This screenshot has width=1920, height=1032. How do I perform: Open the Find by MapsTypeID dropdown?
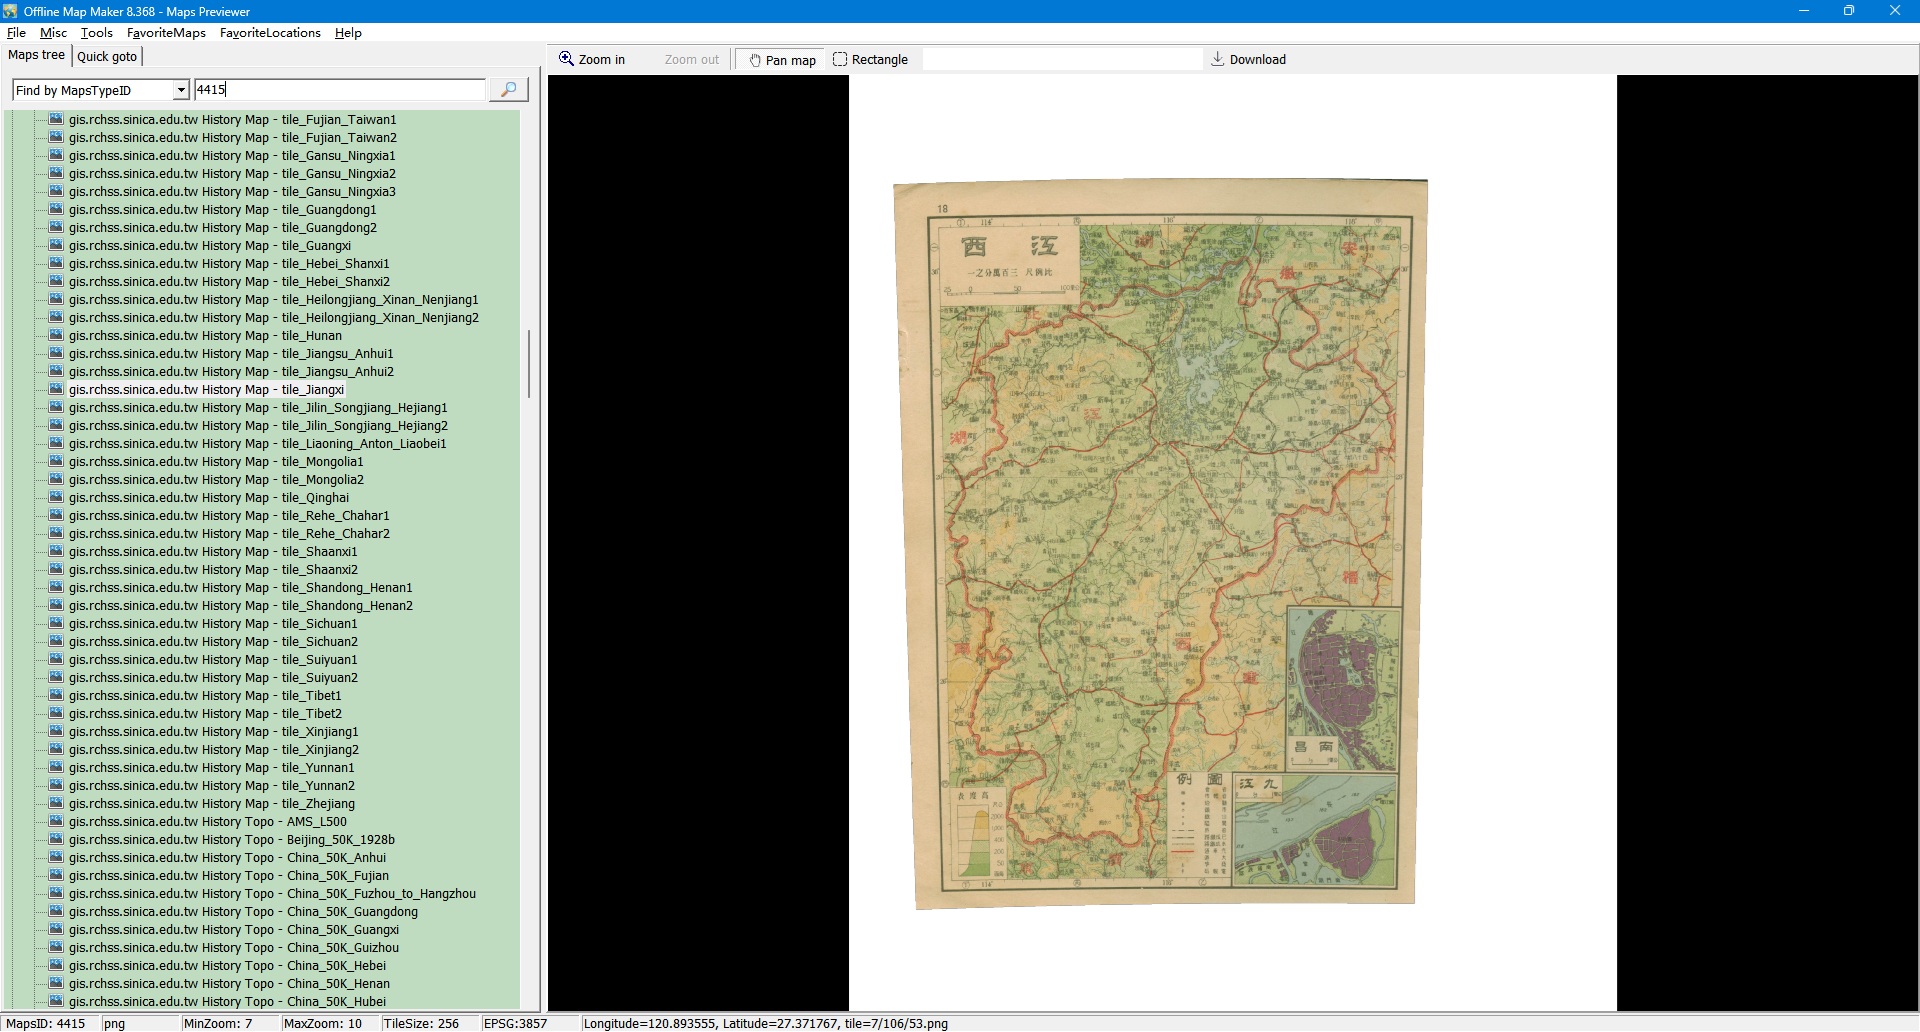point(181,91)
